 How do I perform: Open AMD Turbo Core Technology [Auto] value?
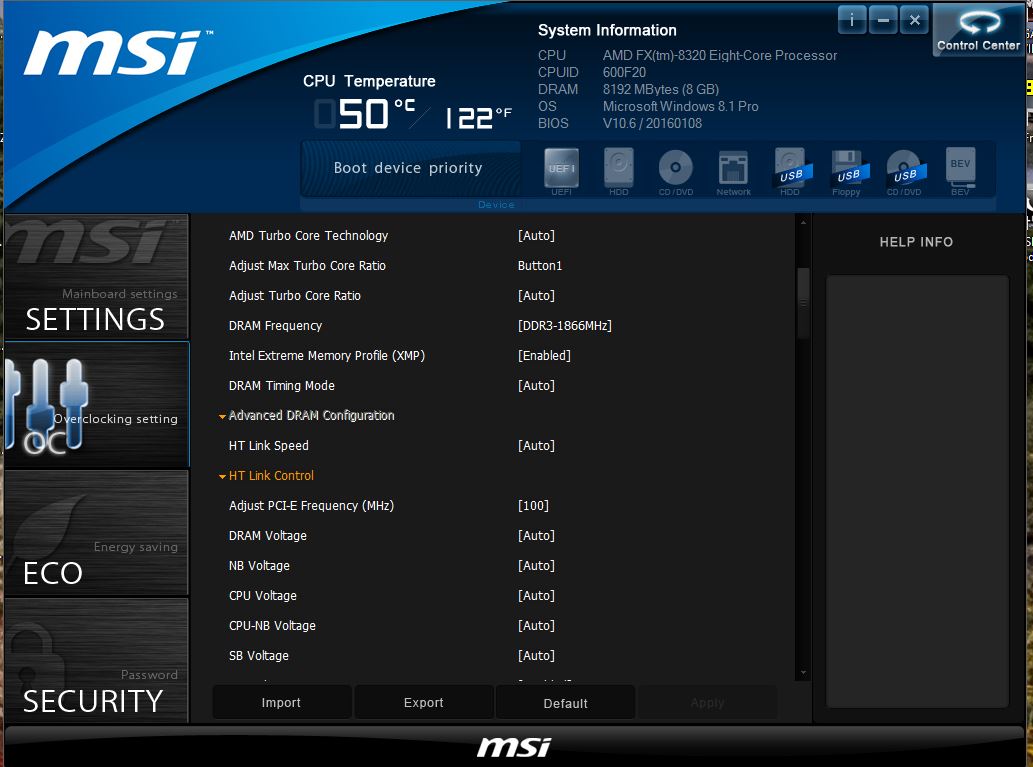536,236
